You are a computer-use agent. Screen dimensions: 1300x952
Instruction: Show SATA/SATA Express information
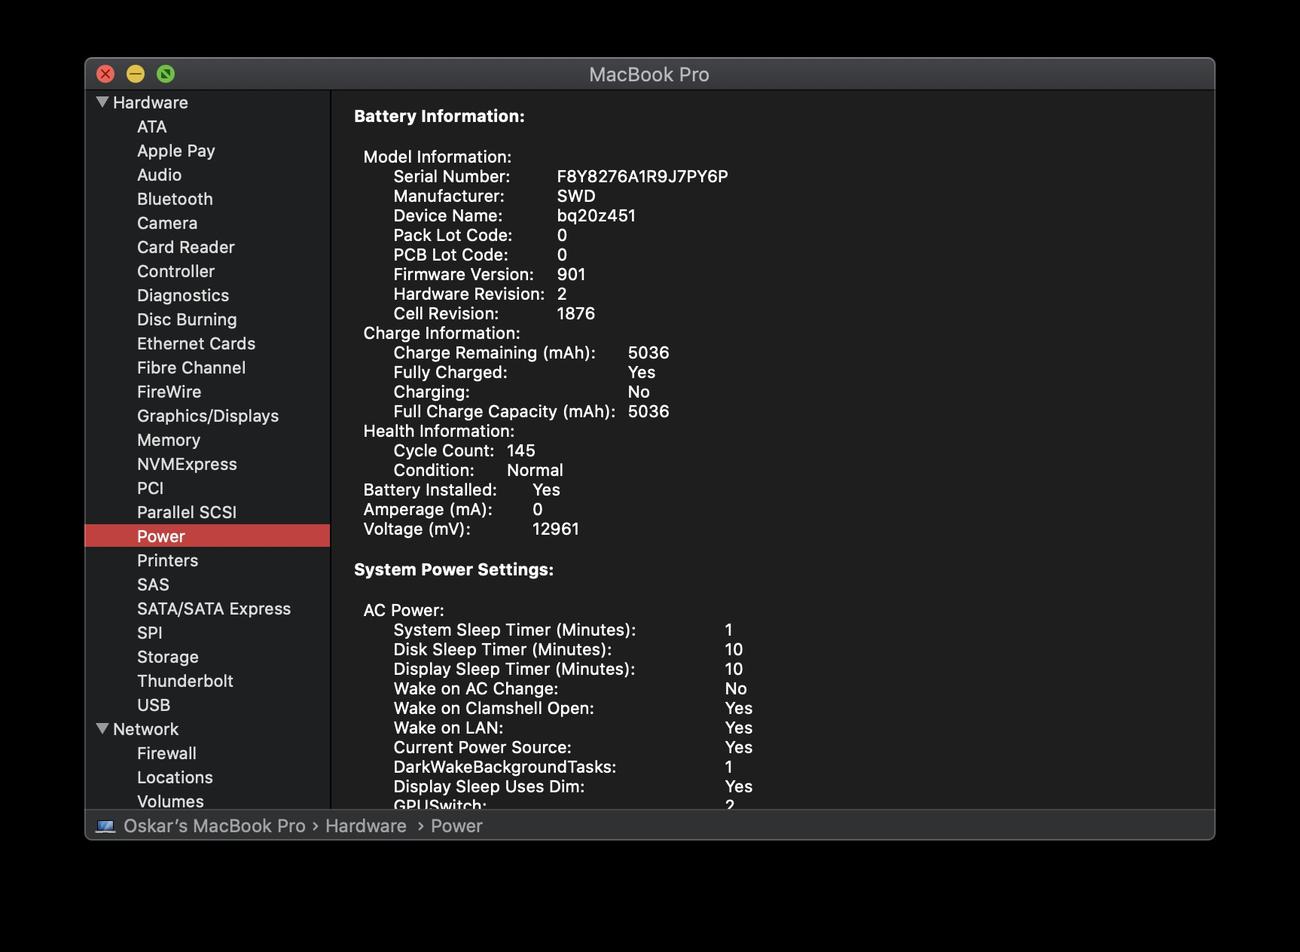pos(214,608)
